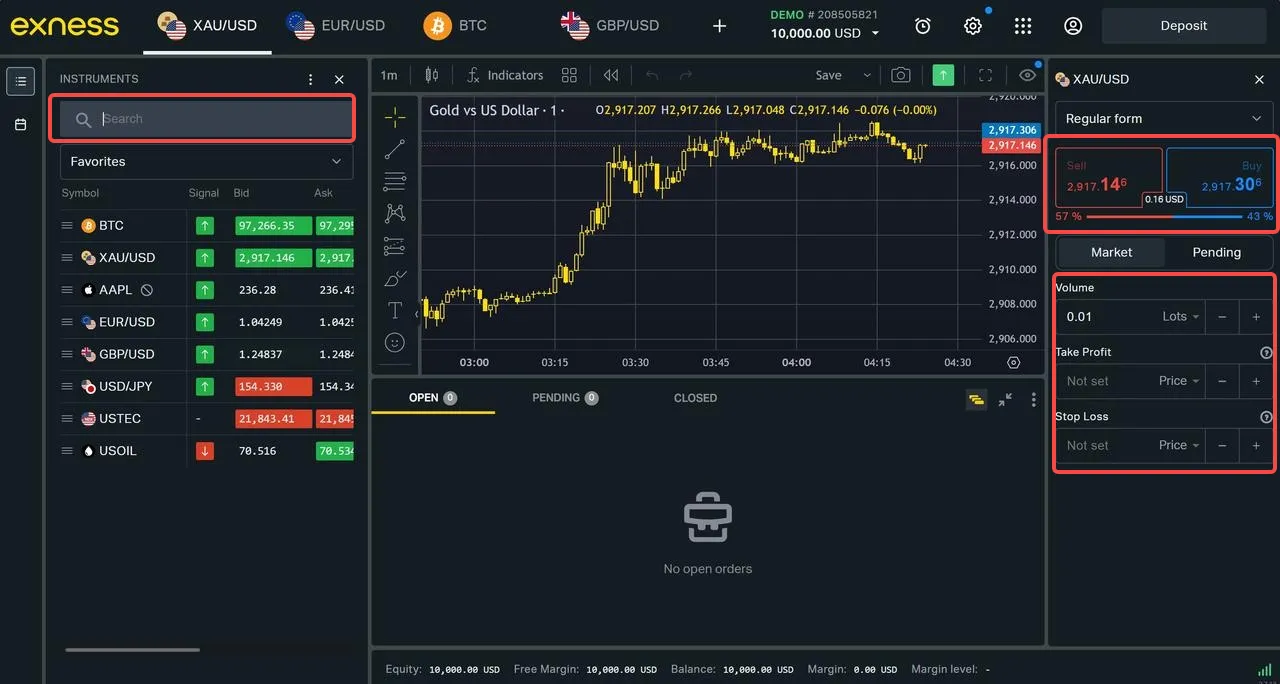Switch to the BTC instrument tab
Viewport: 1280px width, 684px height.
tap(455, 26)
